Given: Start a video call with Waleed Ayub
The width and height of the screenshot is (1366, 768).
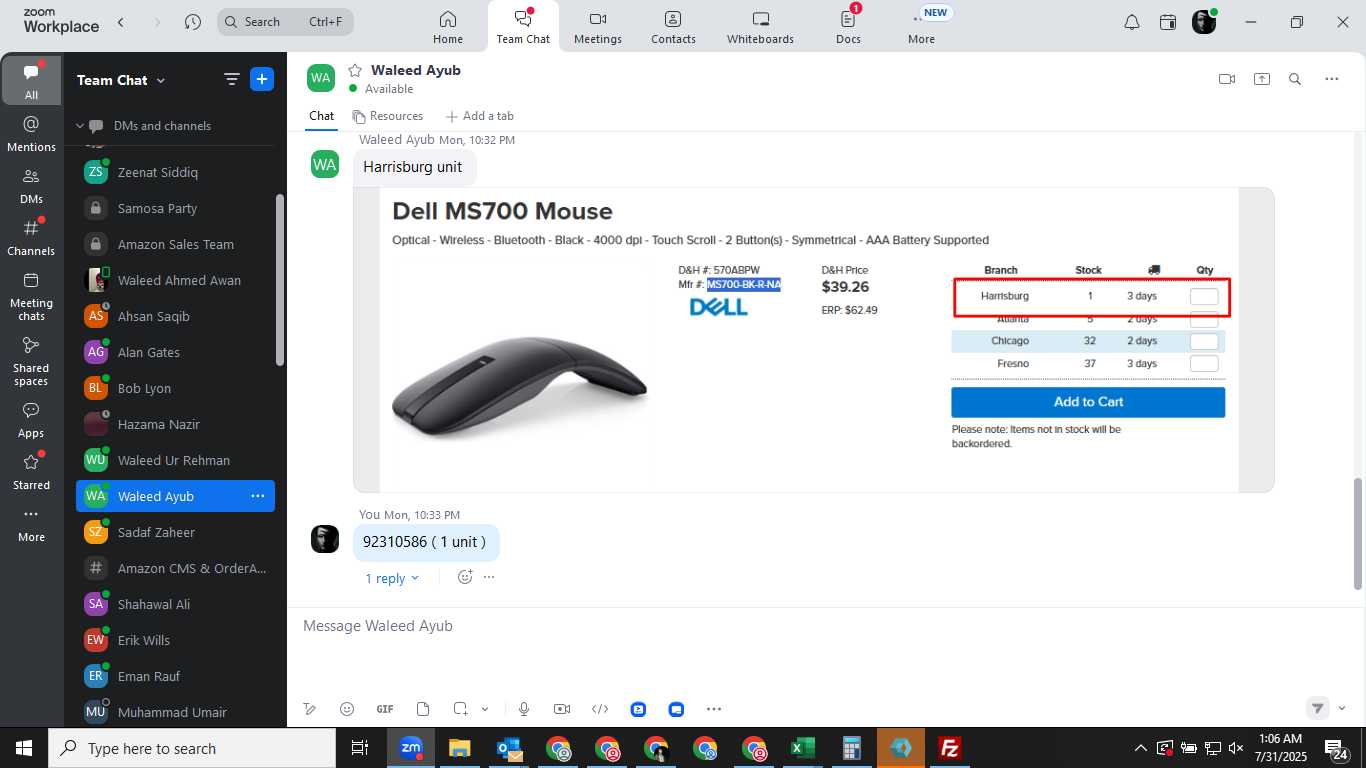Looking at the screenshot, I should [1227, 79].
